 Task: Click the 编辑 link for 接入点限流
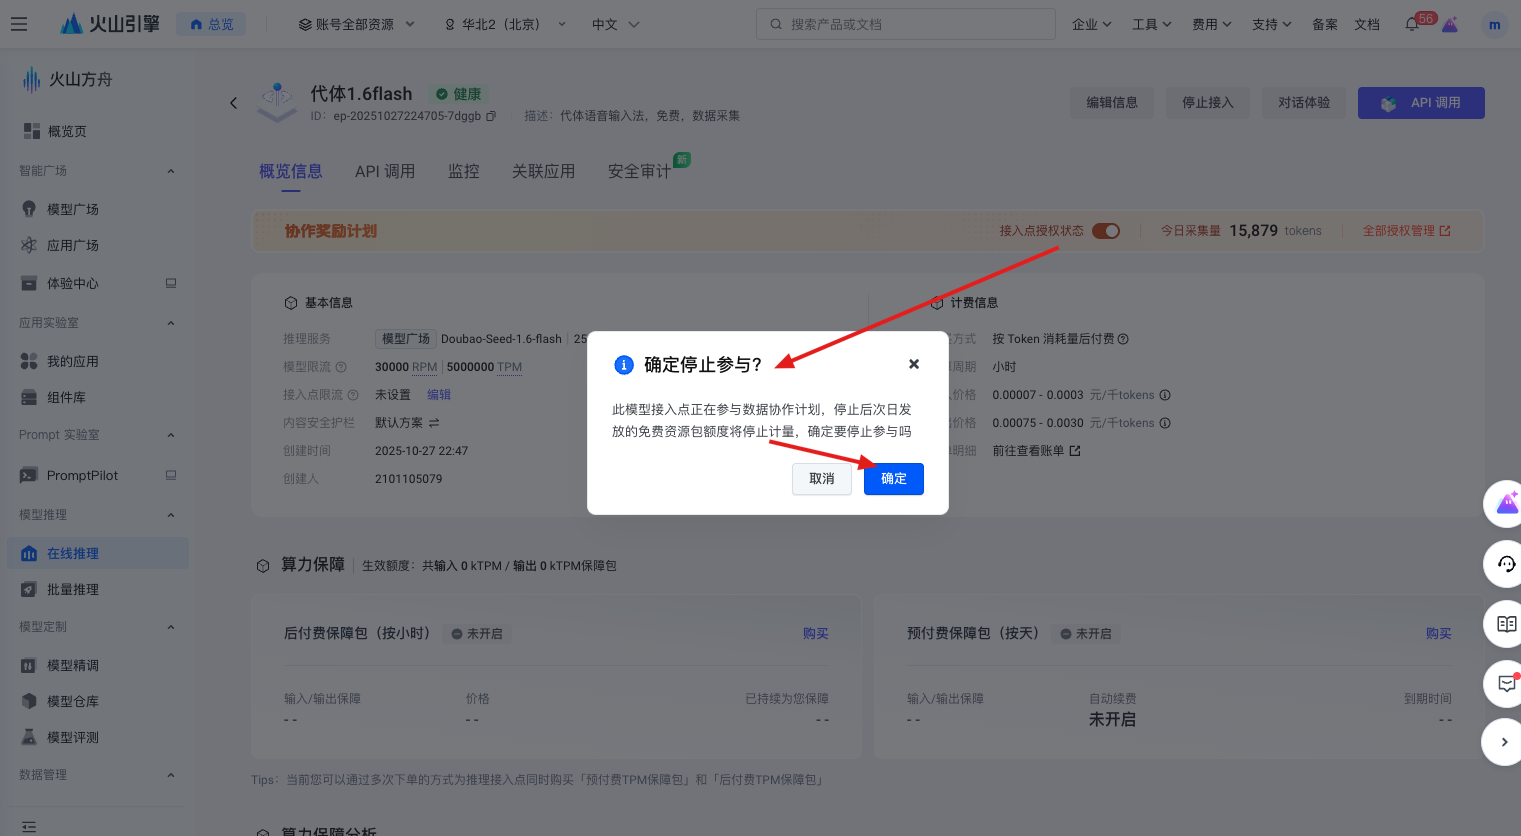tap(439, 395)
